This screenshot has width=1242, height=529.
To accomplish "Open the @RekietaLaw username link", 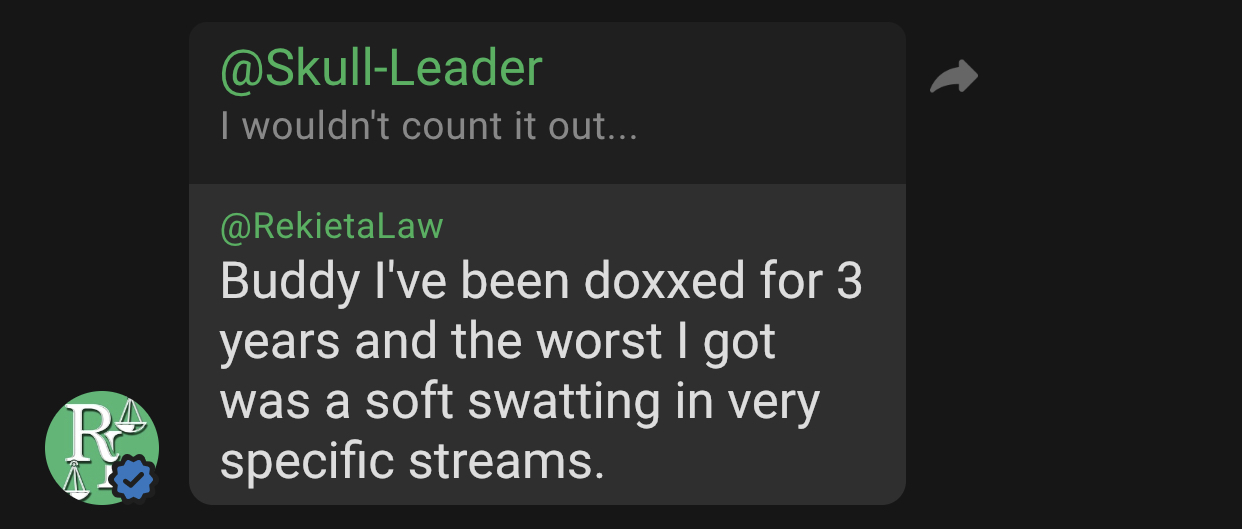I will [331, 226].
